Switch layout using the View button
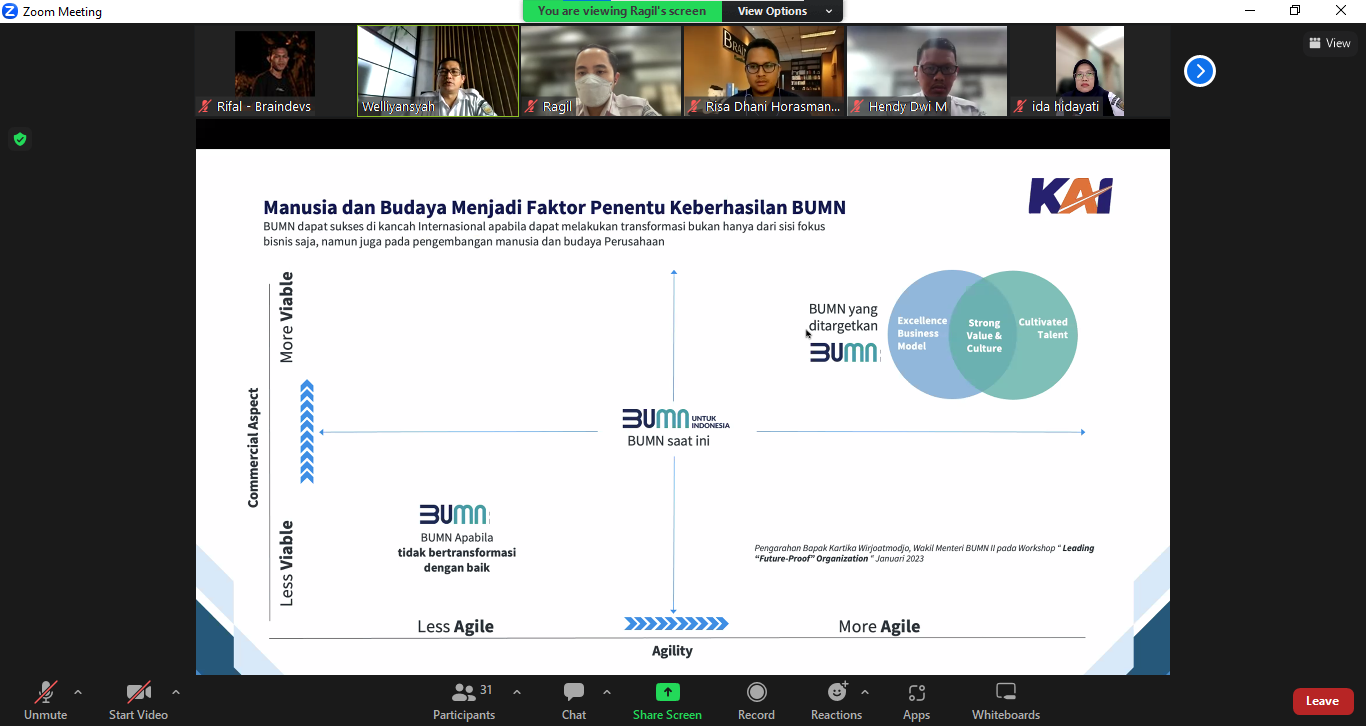The width and height of the screenshot is (1366, 726). [1330, 43]
